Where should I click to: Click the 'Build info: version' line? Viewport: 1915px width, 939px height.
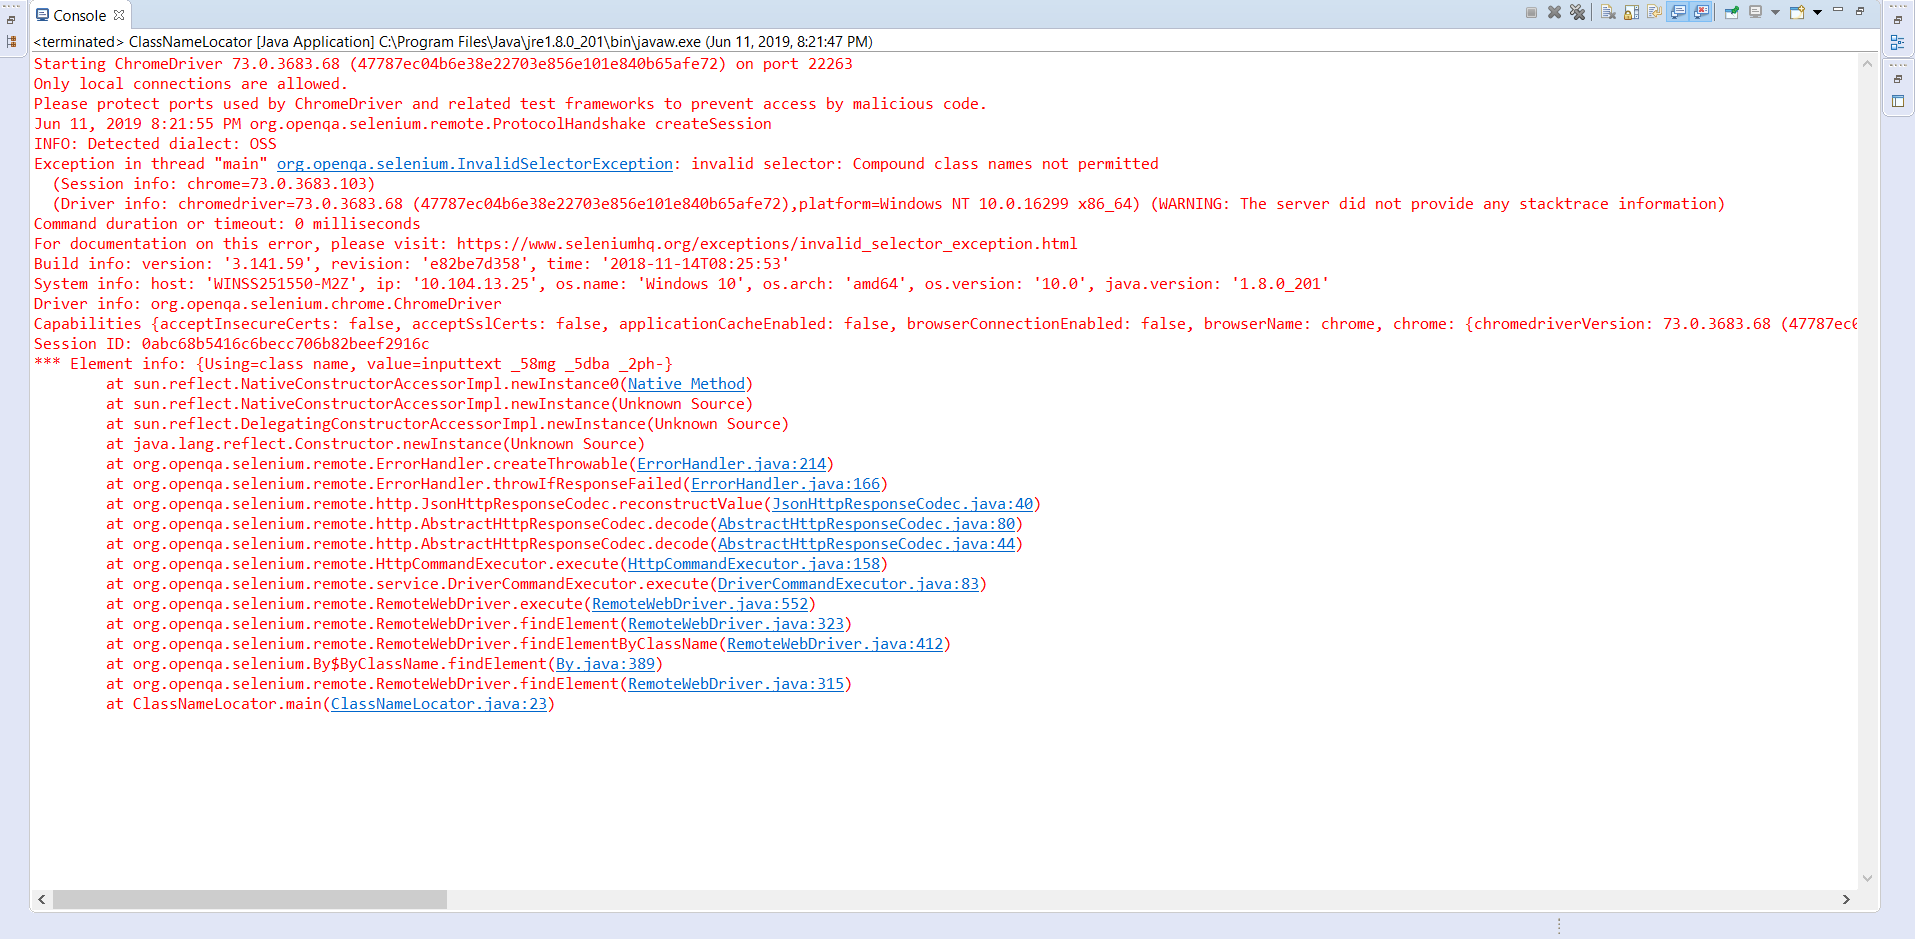click(411, 264)
